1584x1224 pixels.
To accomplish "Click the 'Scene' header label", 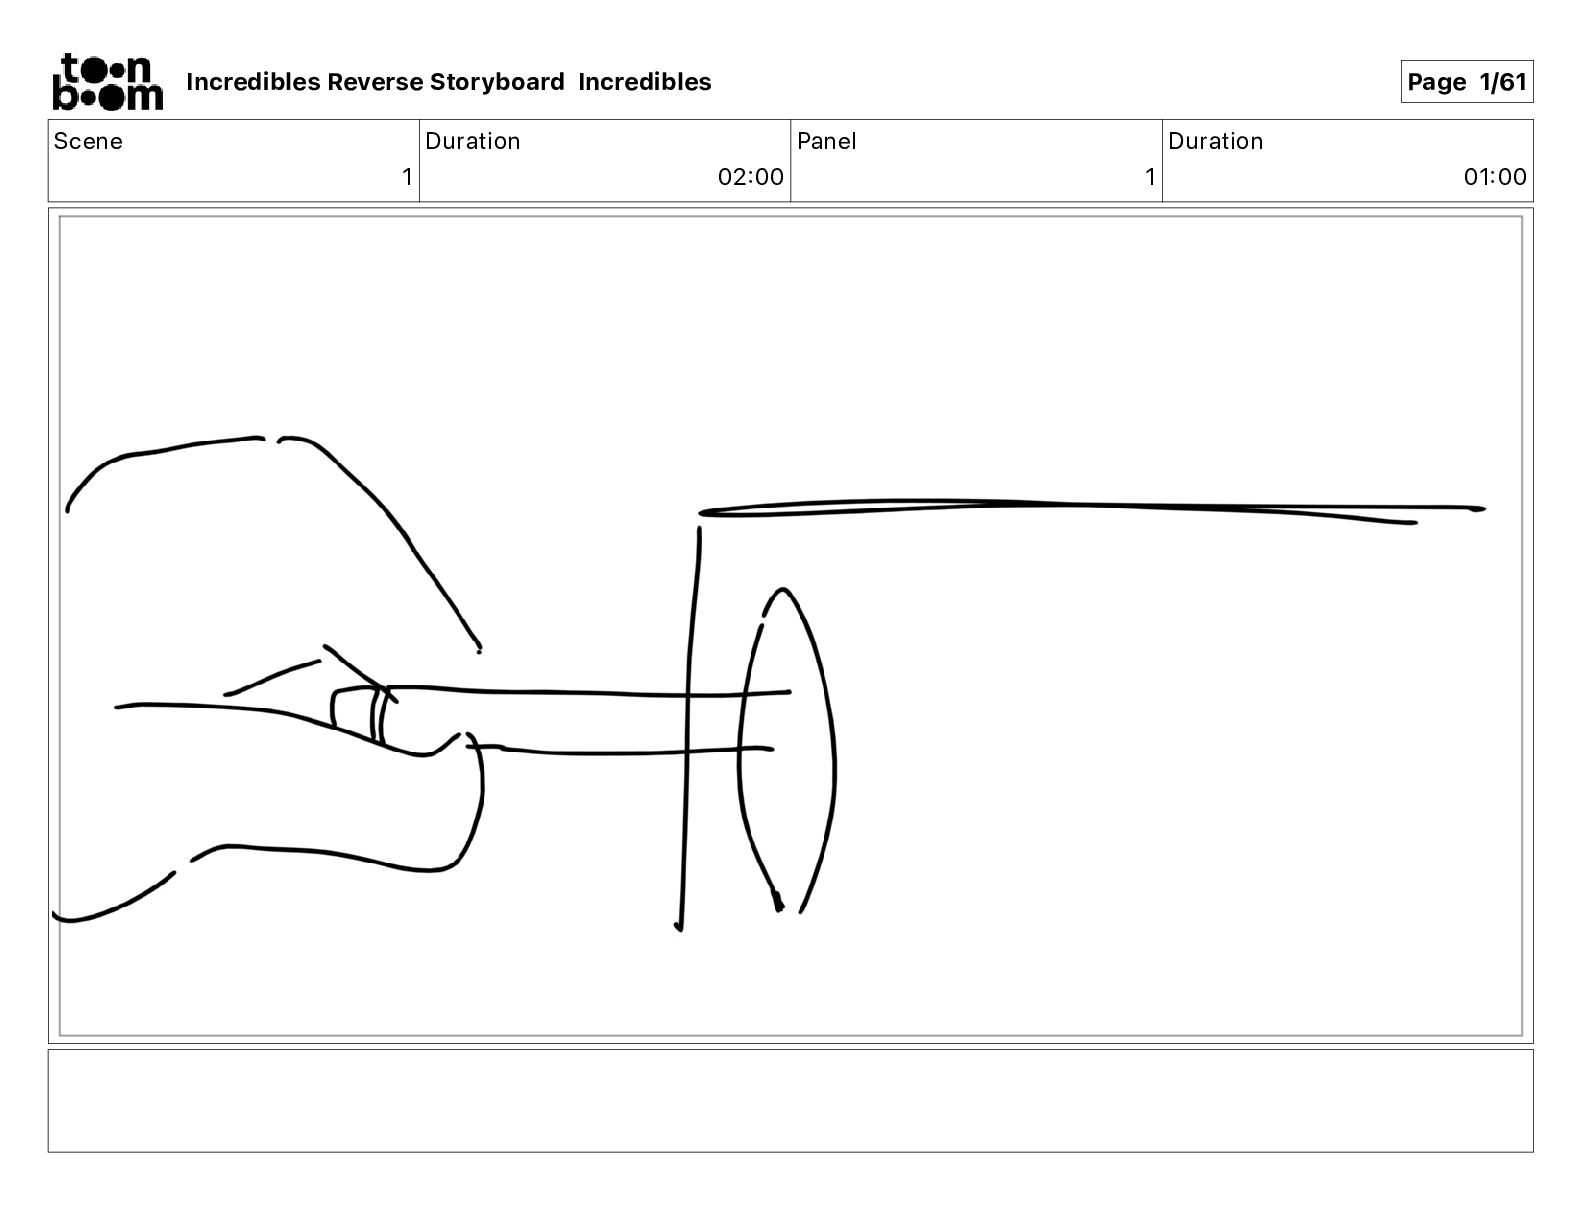I will coord(88,141).
